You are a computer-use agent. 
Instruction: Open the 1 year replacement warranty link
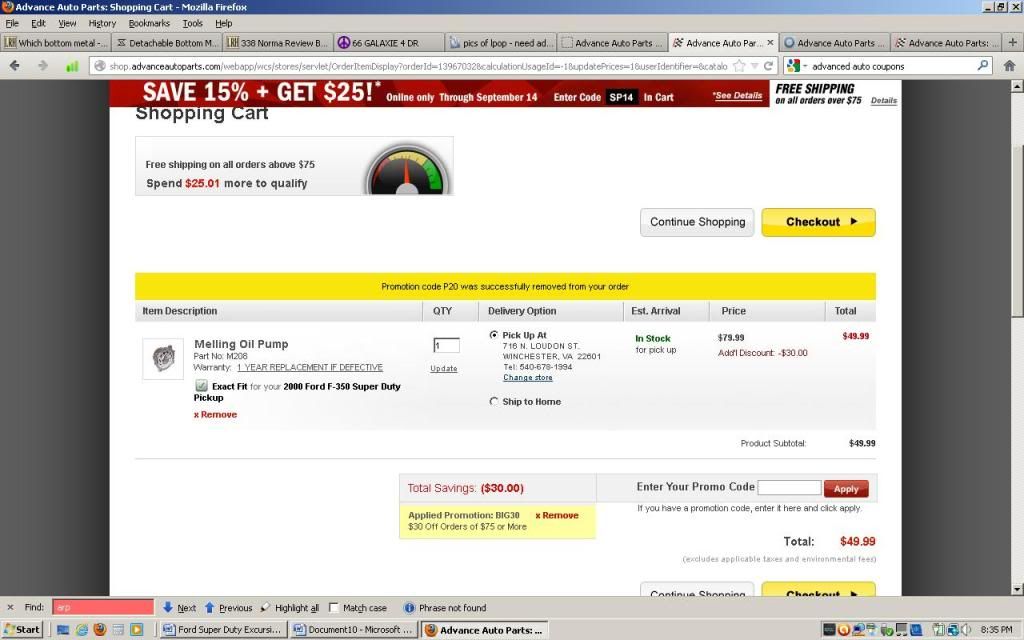click(x=310, y=367)
